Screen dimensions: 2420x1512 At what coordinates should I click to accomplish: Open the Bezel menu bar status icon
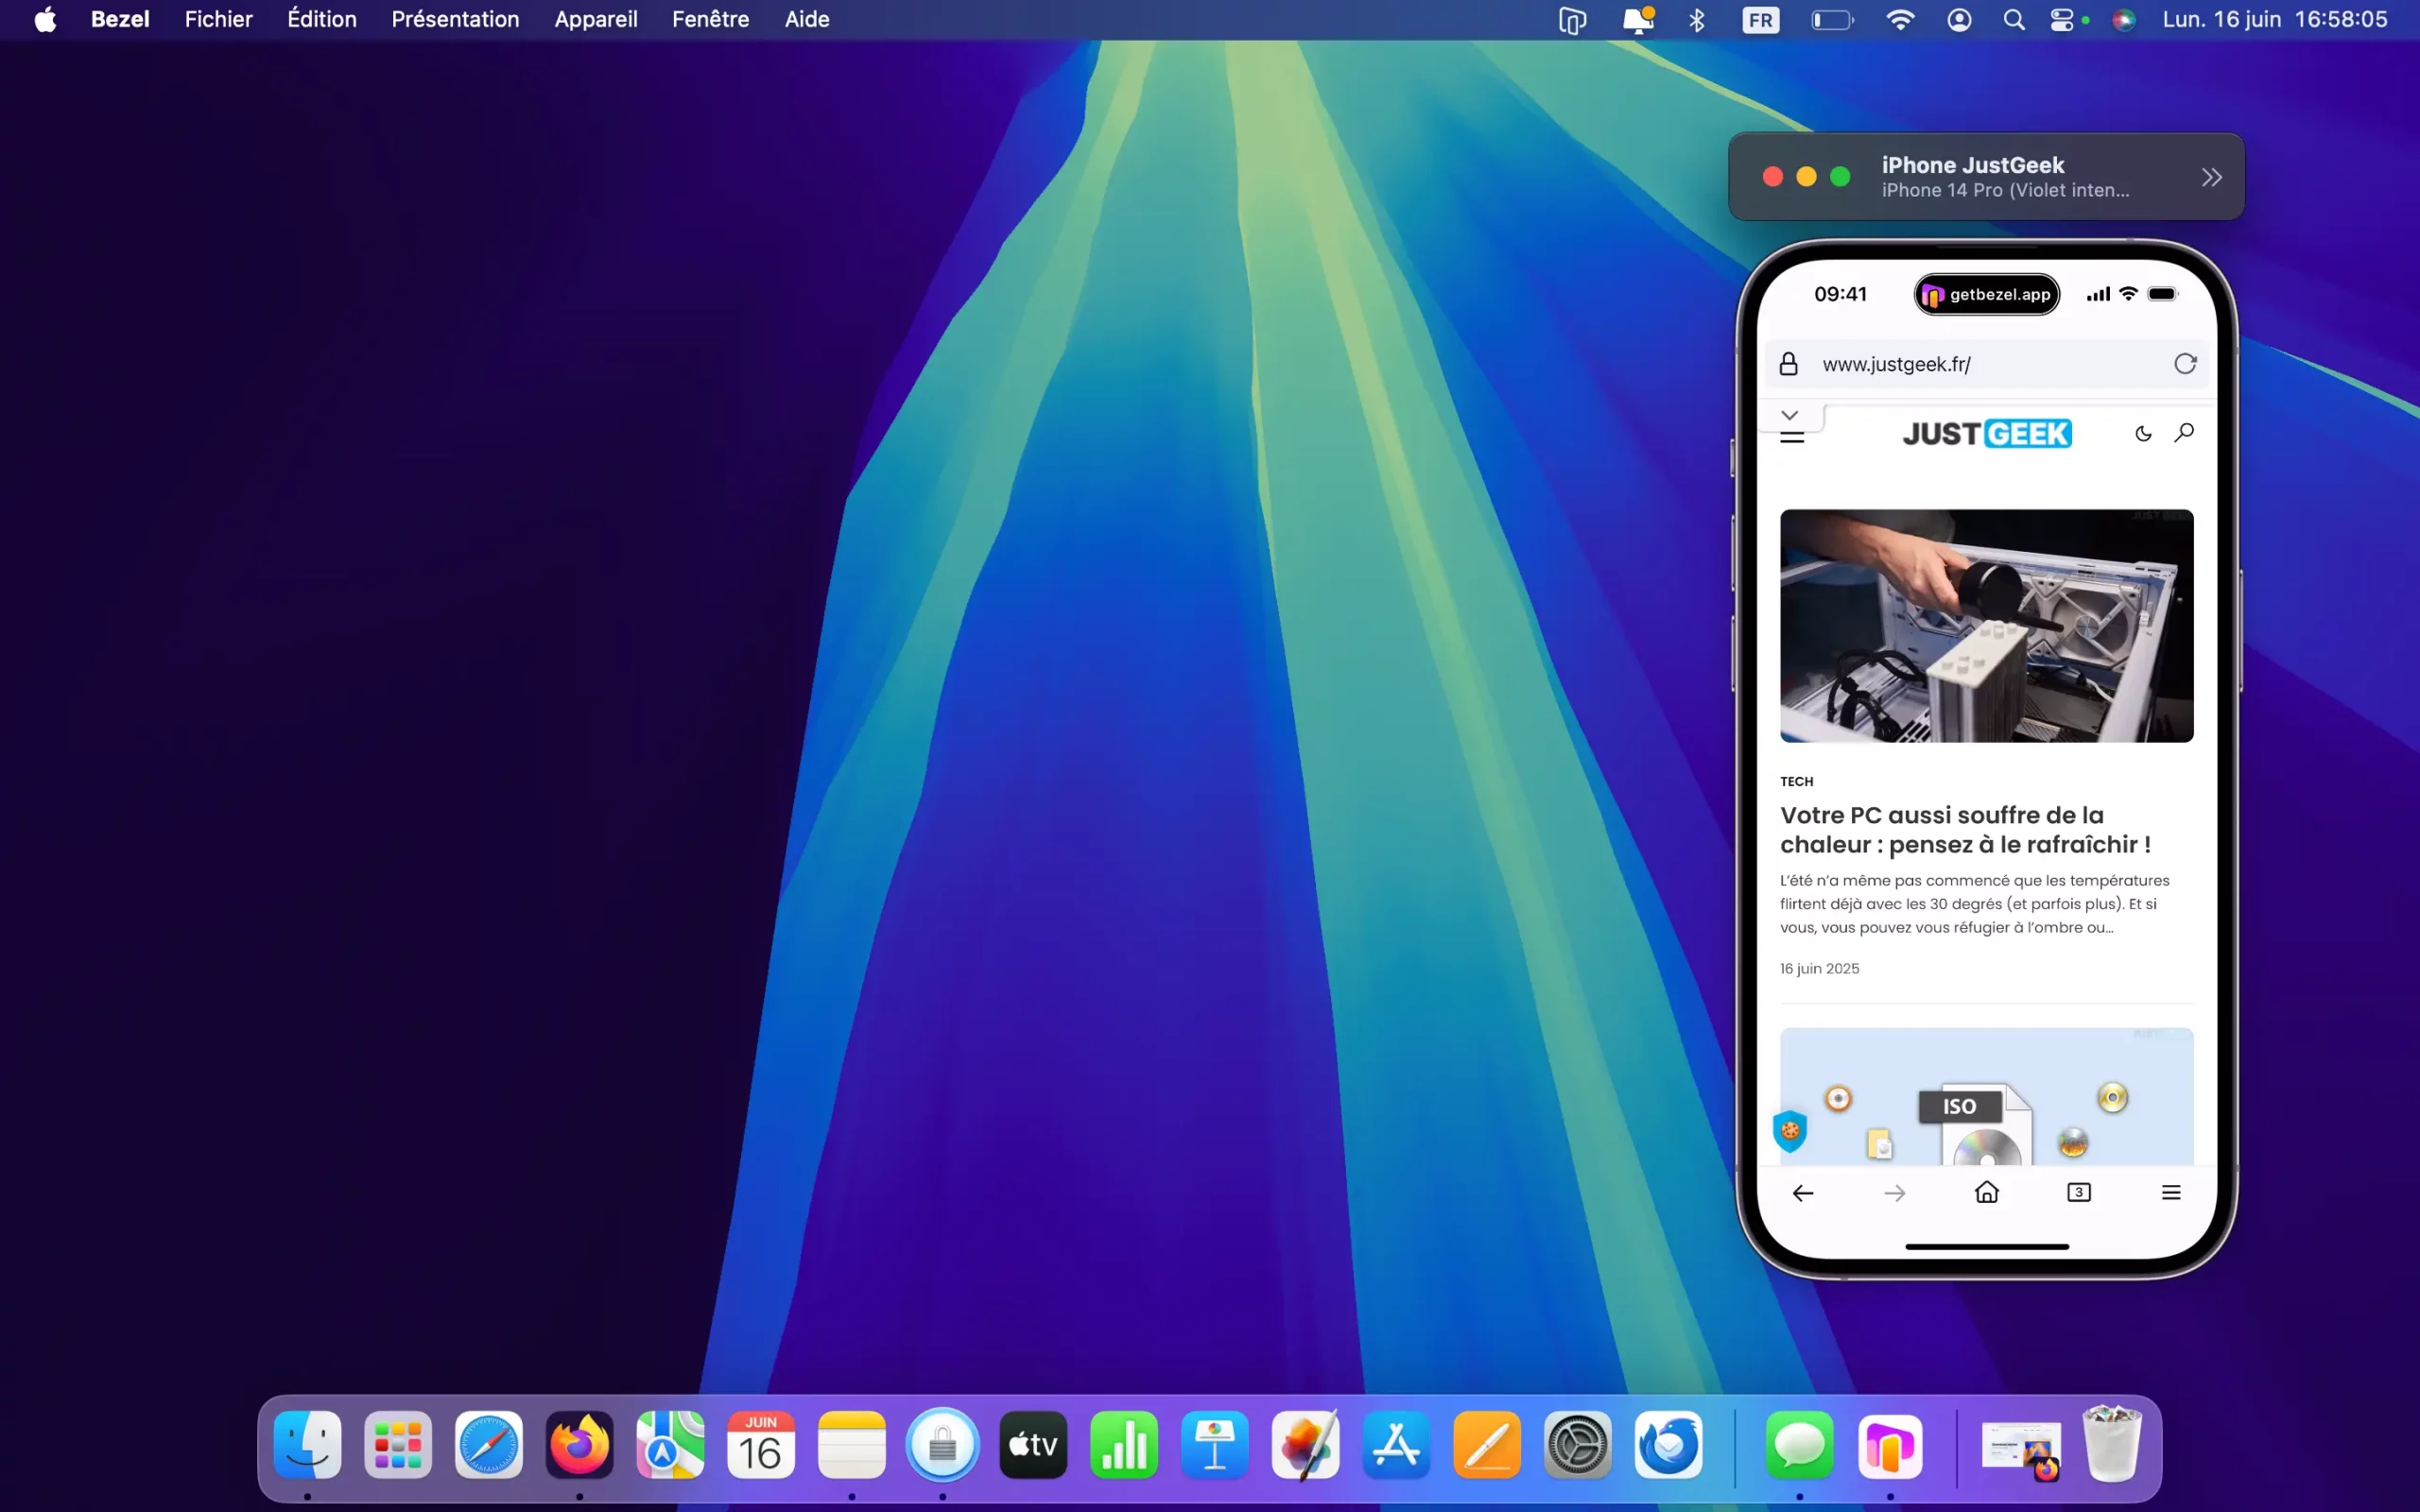[1572, 20]
